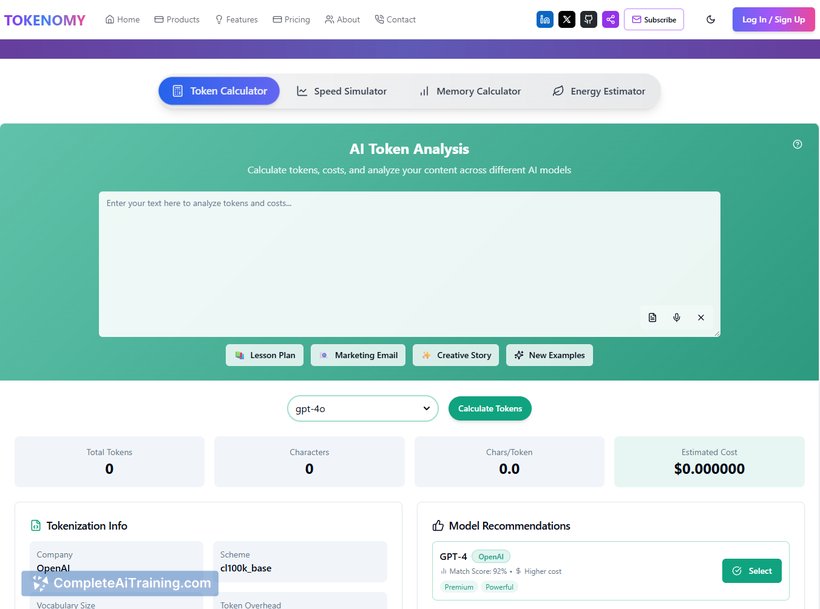Screen dimensions: 820x609
Task: Open the Features menu
Action: 236,18
